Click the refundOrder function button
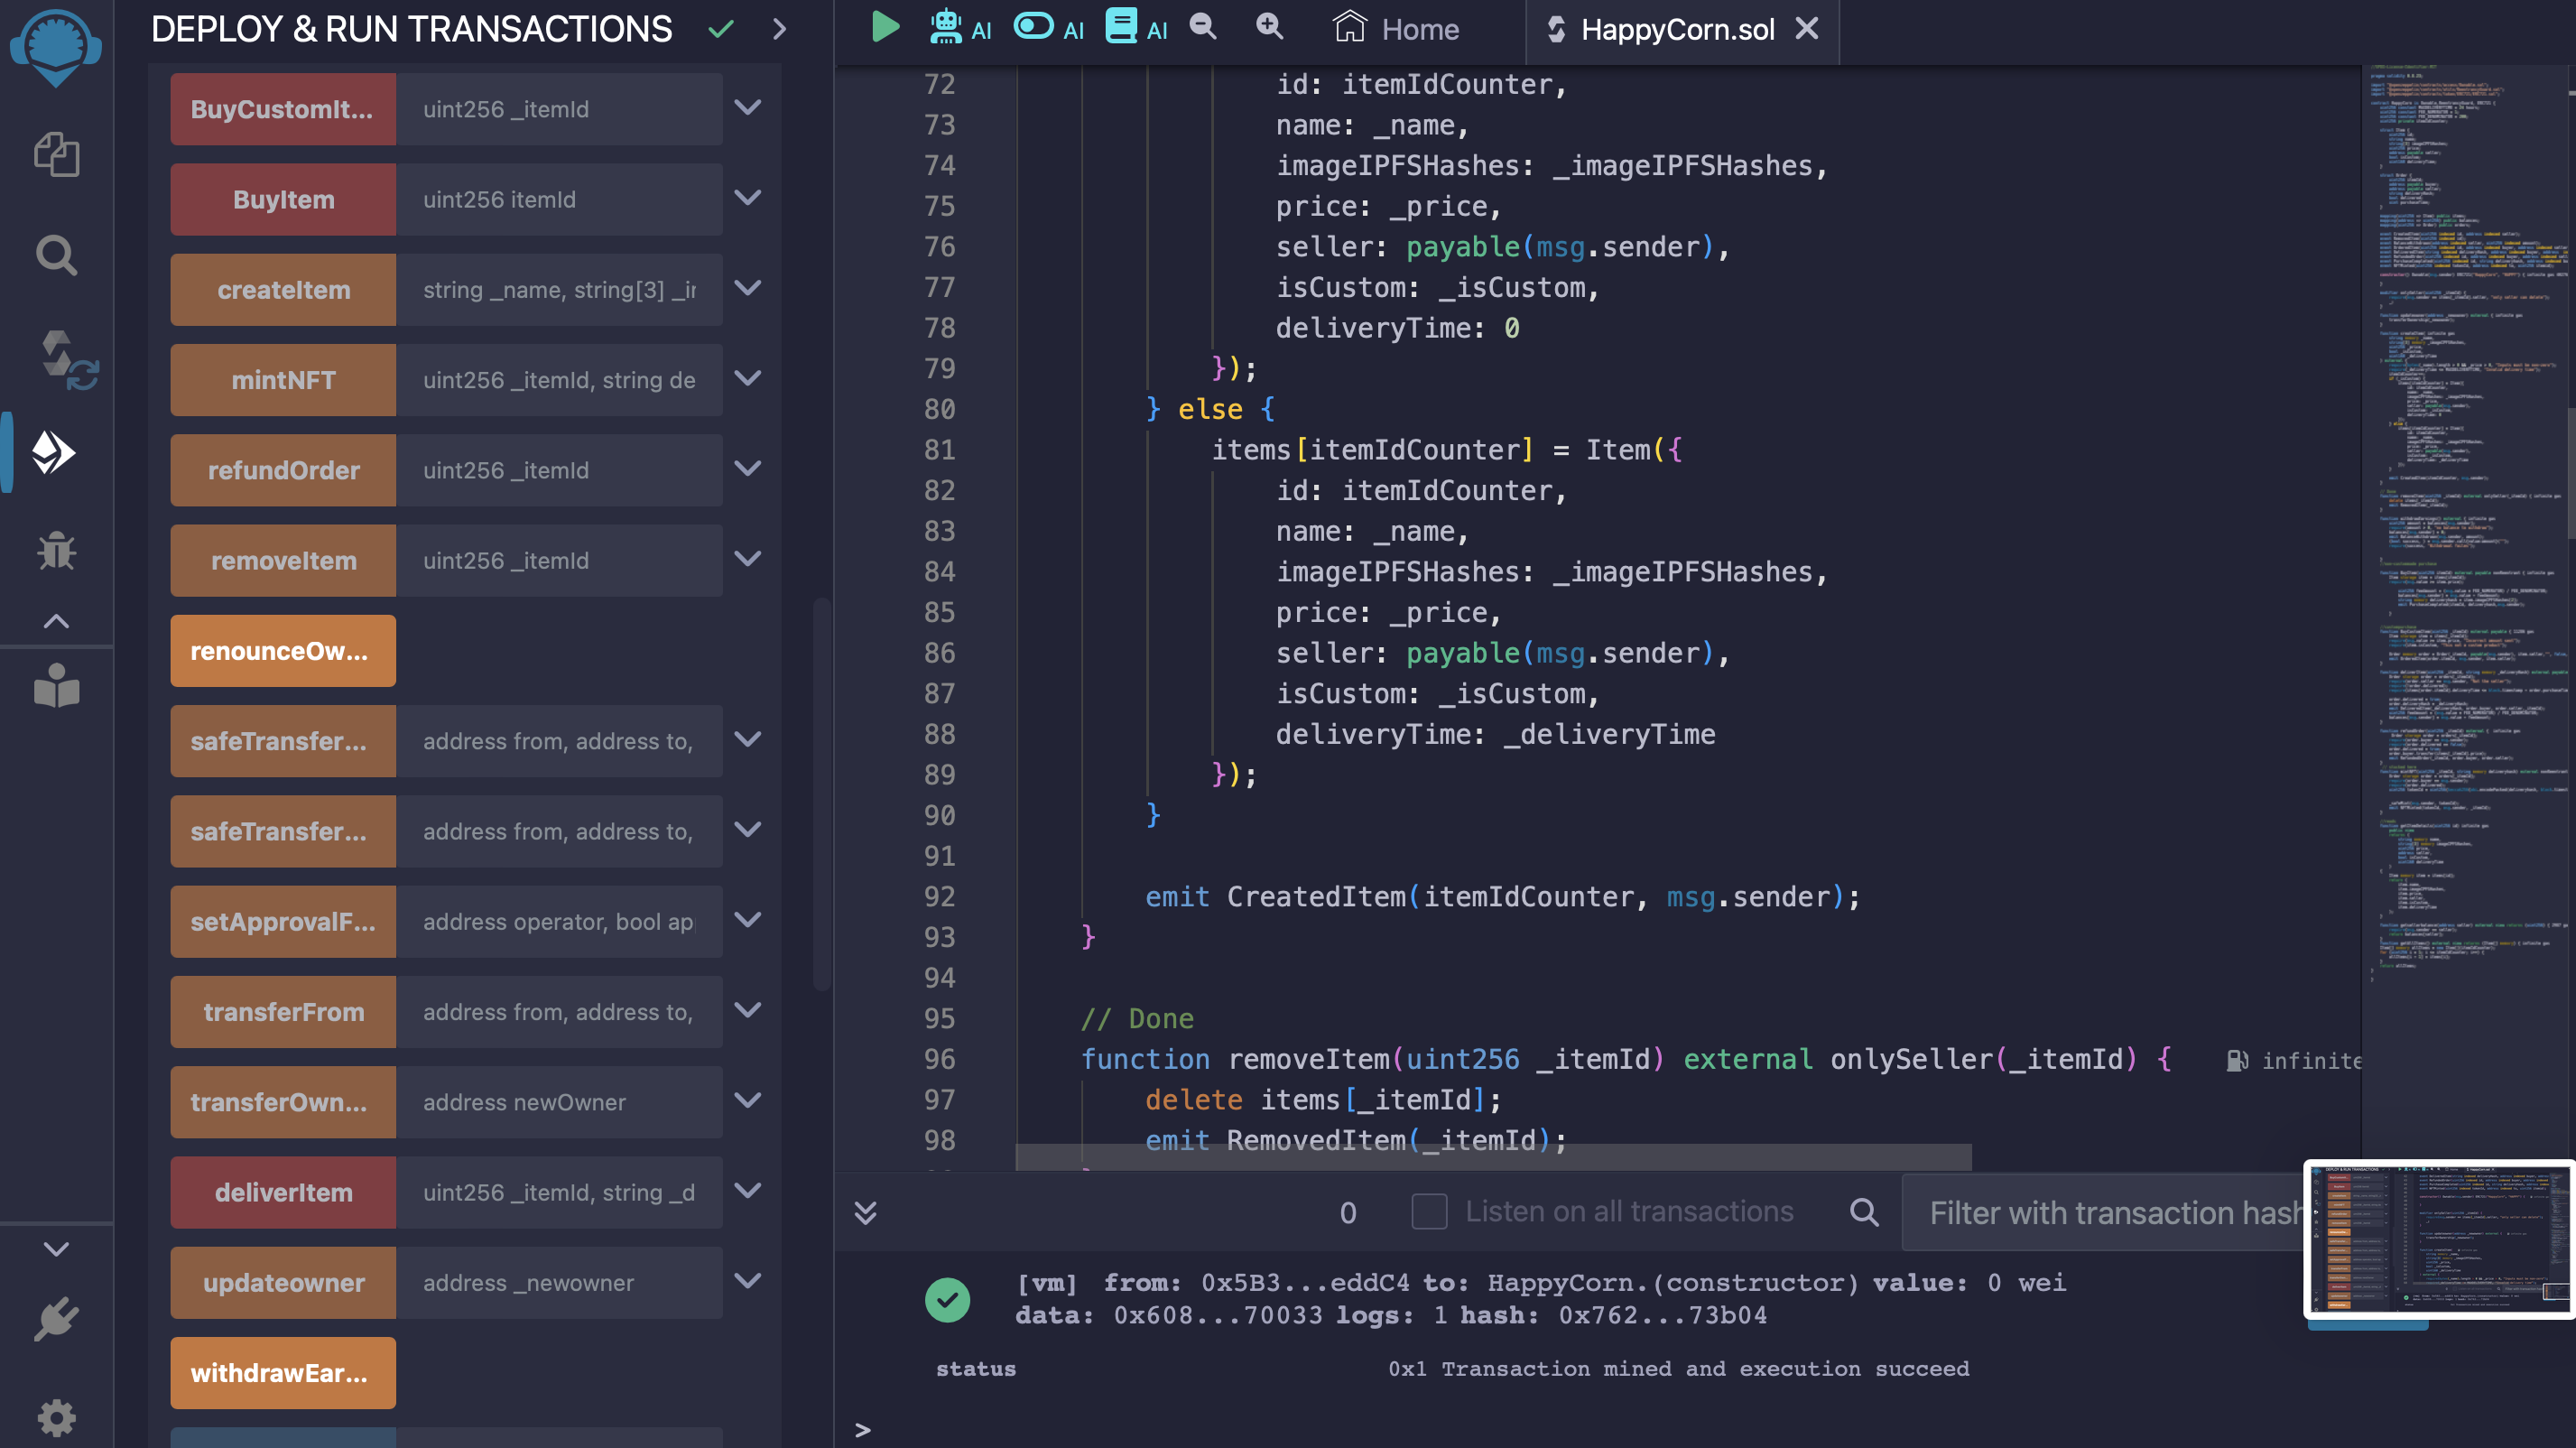 coord(283,470)
